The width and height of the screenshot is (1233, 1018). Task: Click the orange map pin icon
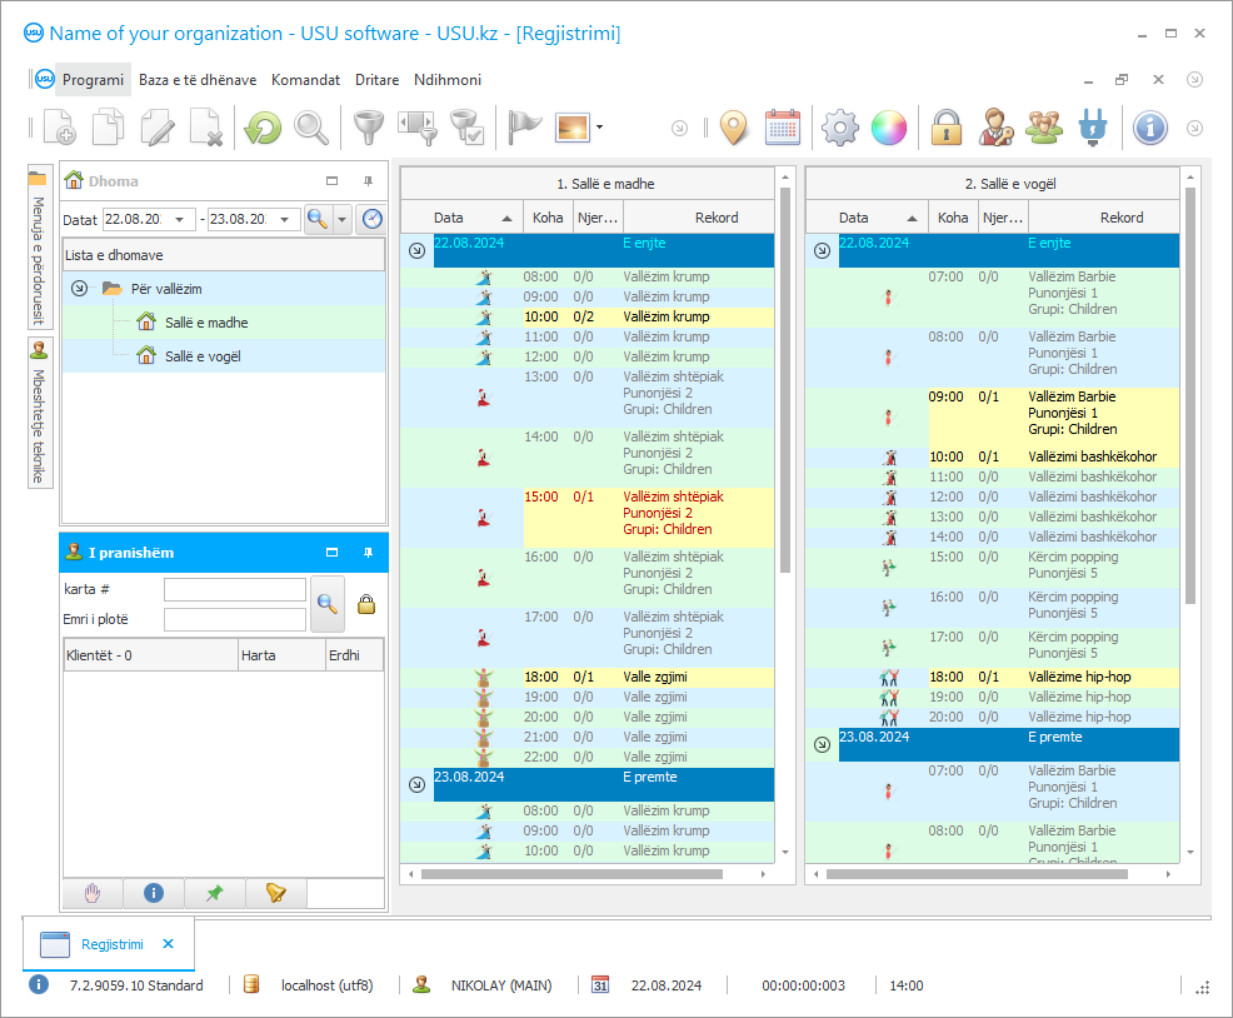click(733, 128)
